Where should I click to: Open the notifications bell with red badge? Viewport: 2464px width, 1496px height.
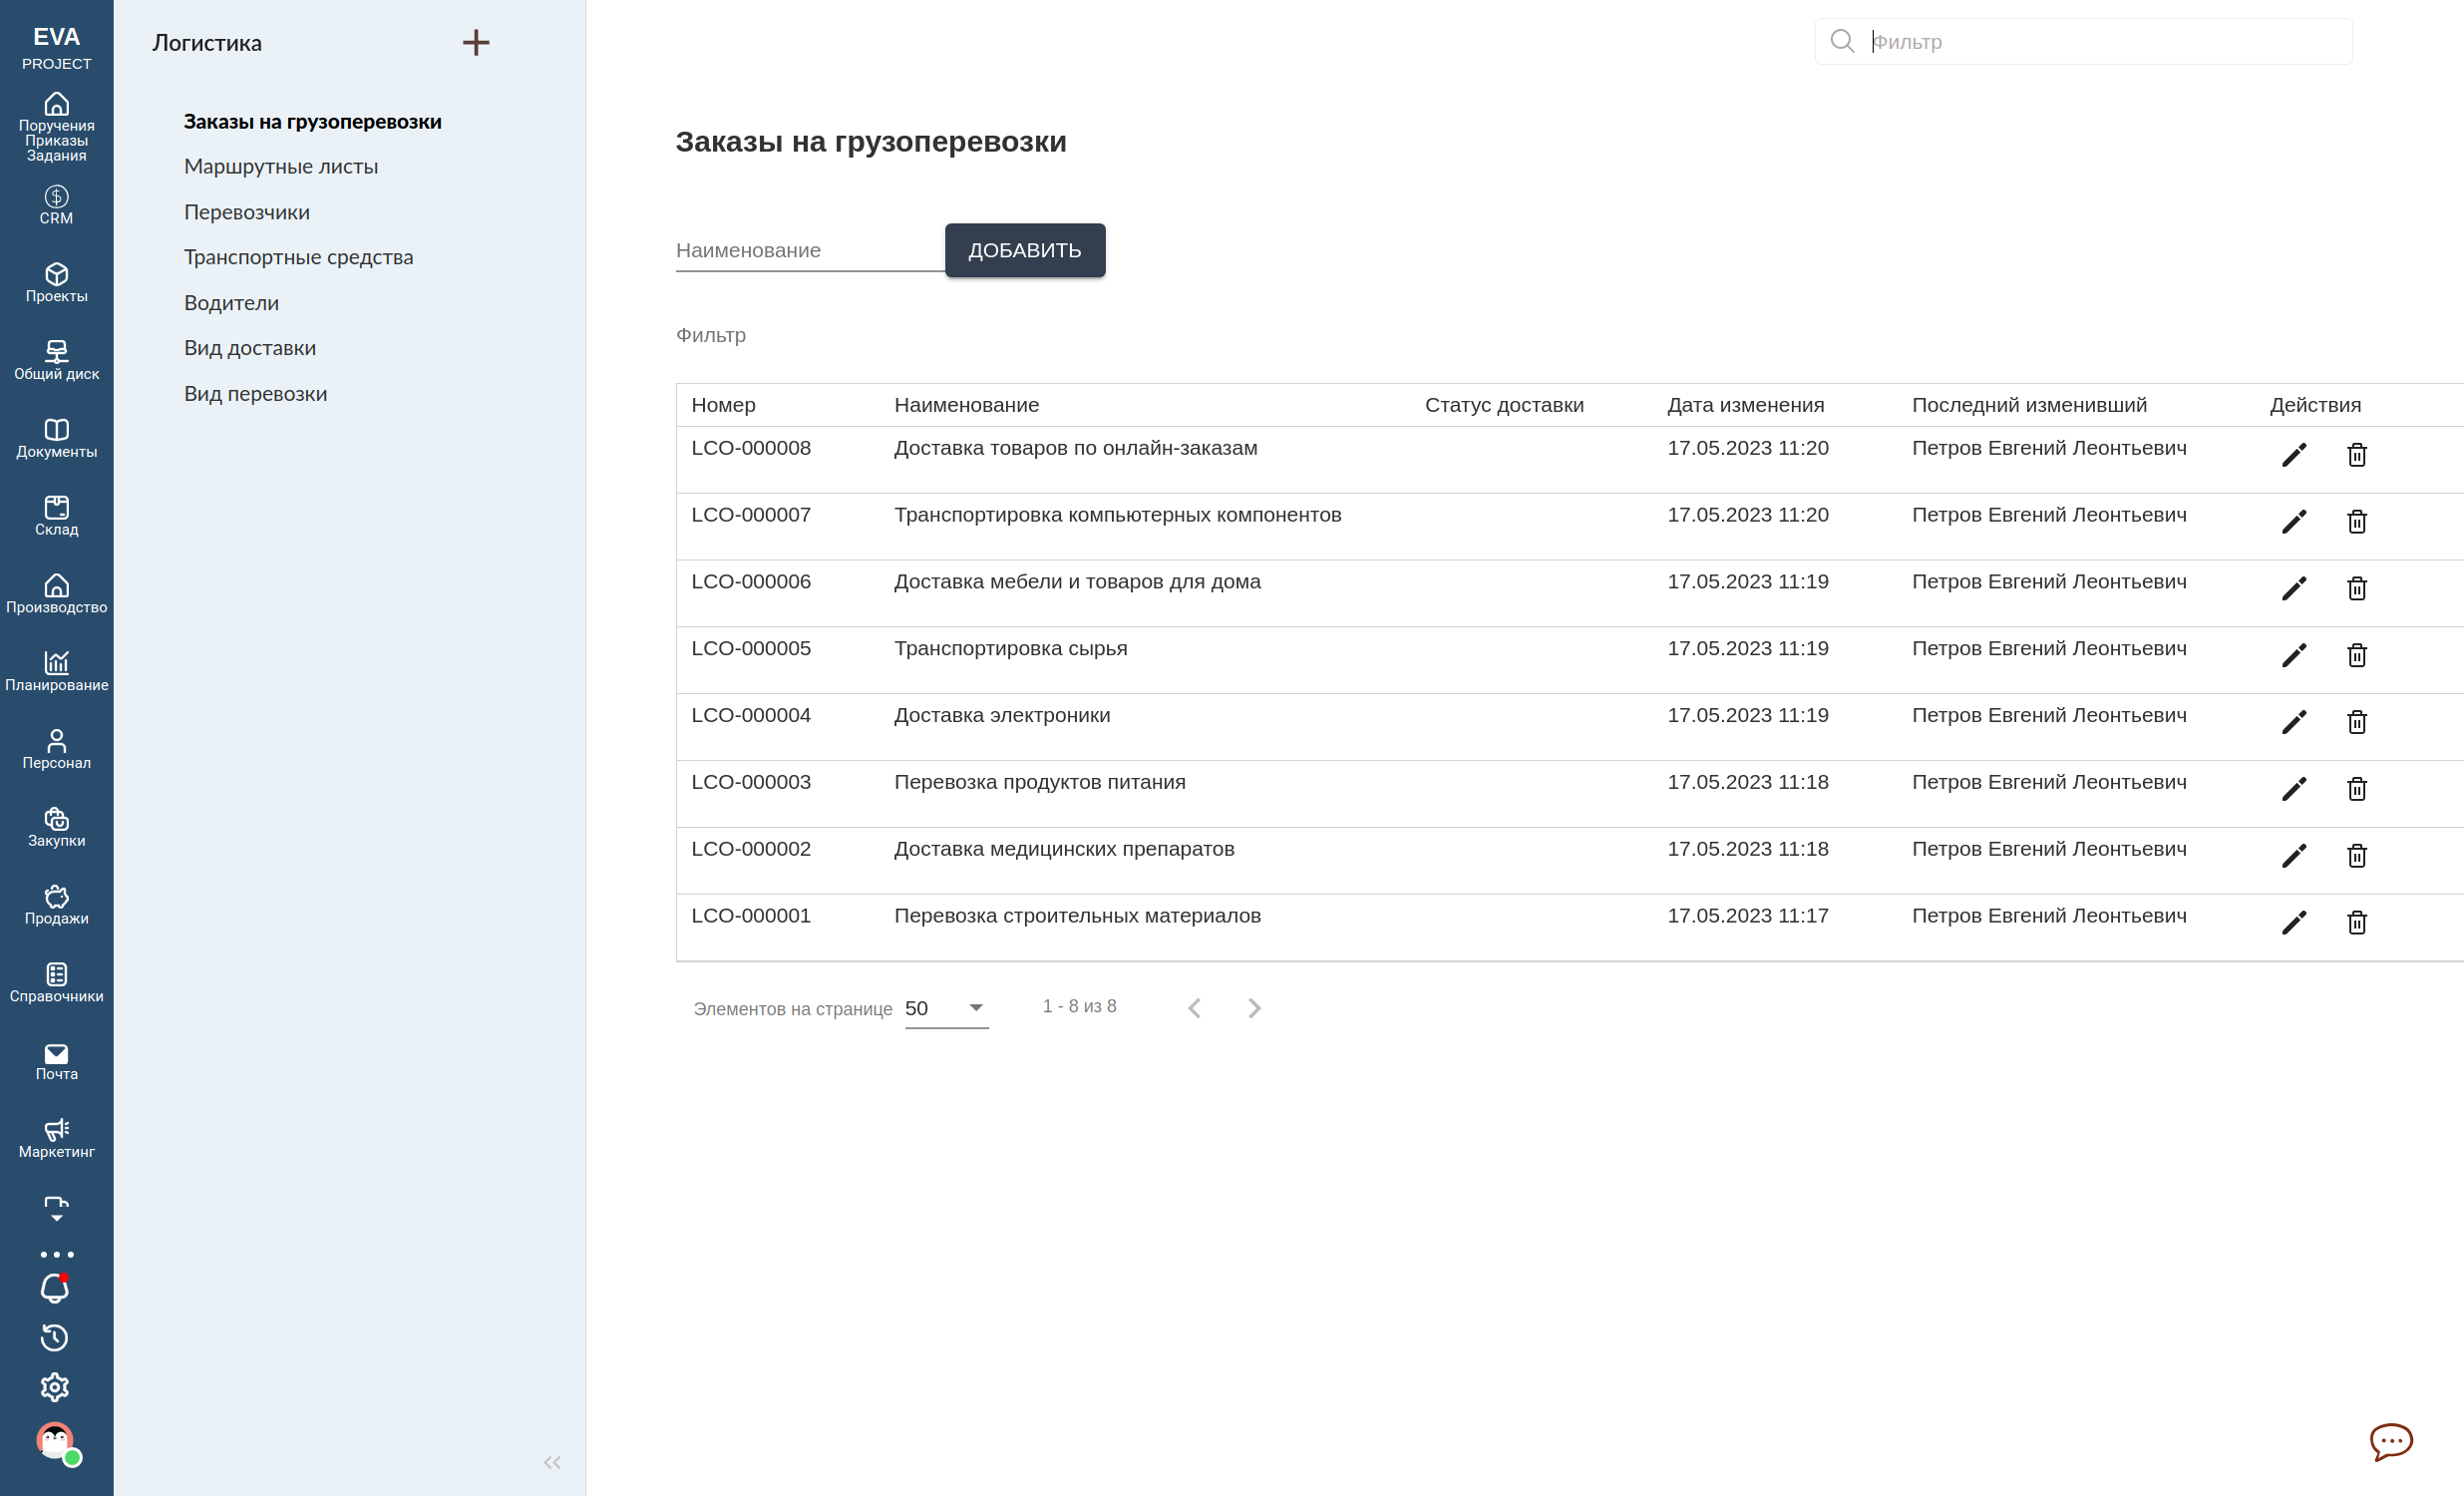pyautogui.click(x=56, y=1288)
